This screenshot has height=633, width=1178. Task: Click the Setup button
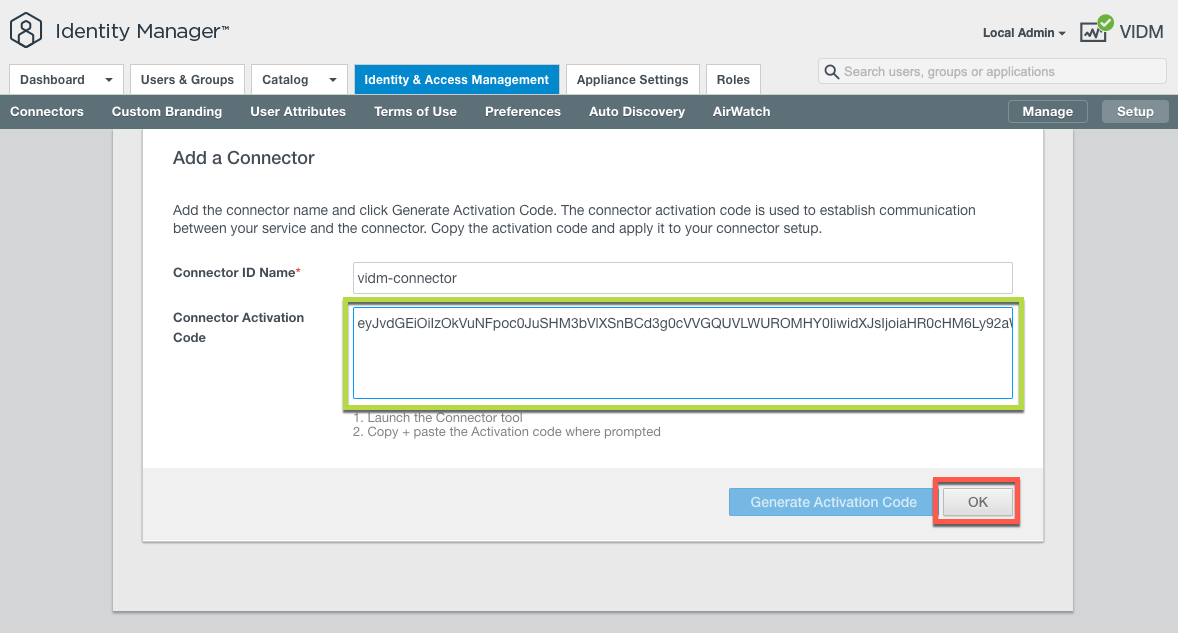(x=1134, y=111)
